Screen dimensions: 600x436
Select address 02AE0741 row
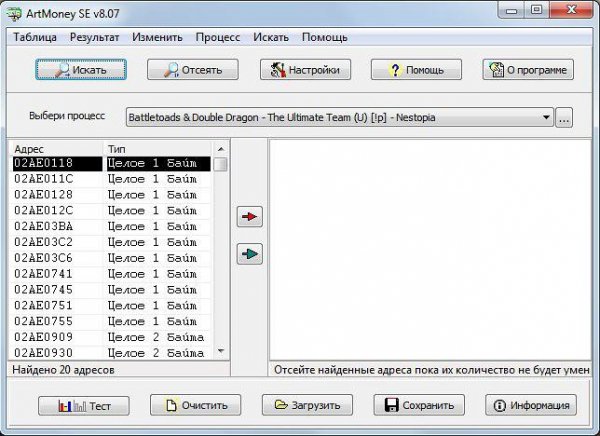click(111, 274)
